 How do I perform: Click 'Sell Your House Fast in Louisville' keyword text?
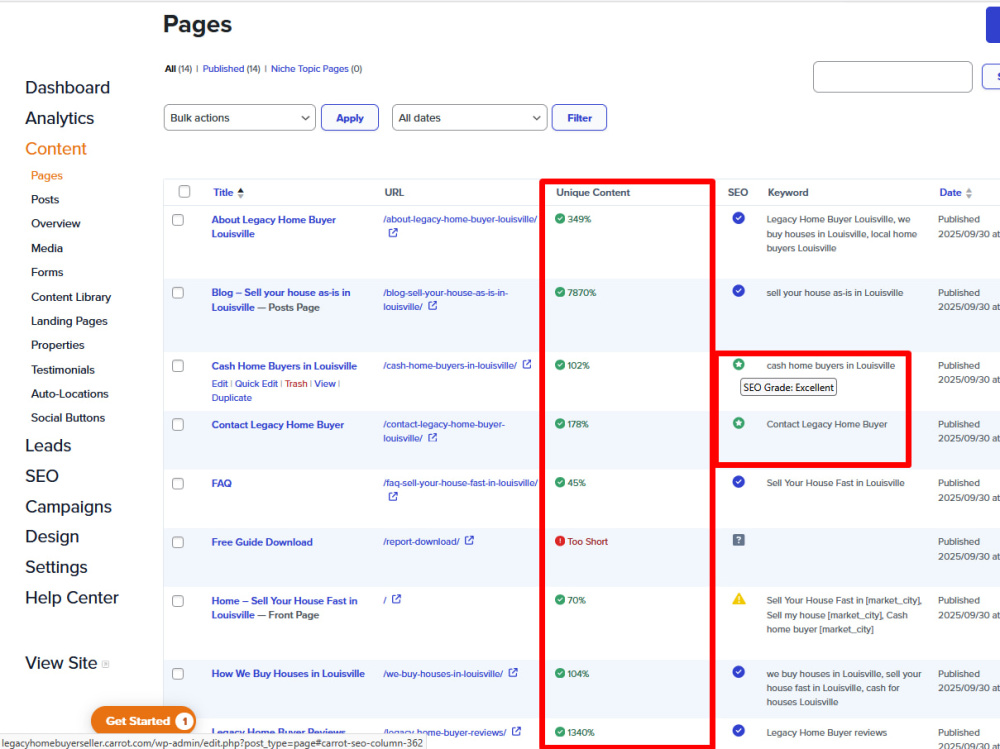tap(835, 483)
